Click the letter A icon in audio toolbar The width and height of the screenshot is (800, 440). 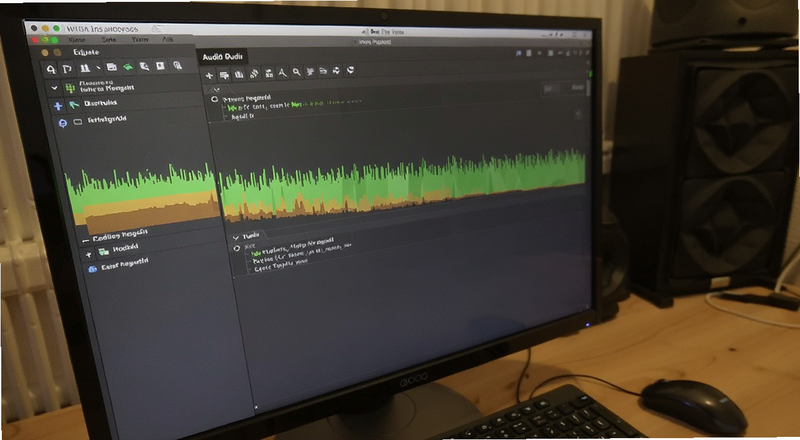click(282, 73)
